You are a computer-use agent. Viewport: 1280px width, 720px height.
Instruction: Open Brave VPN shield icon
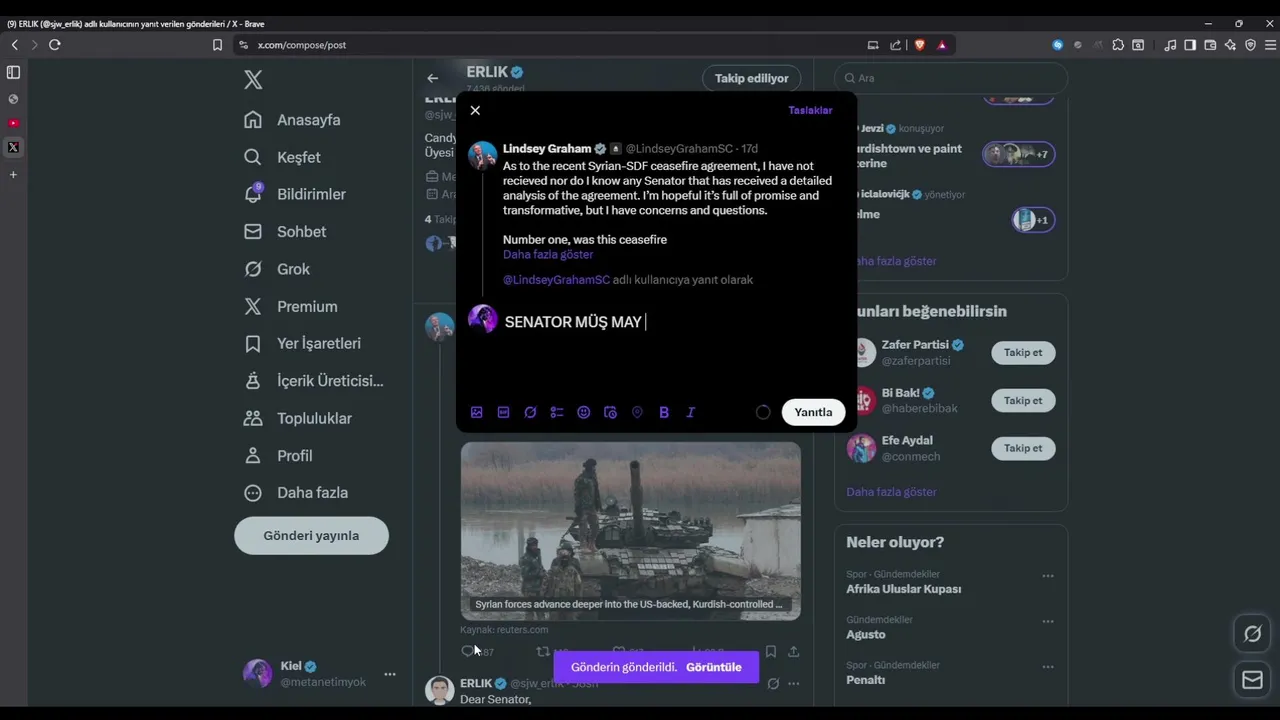(1250, 45)
